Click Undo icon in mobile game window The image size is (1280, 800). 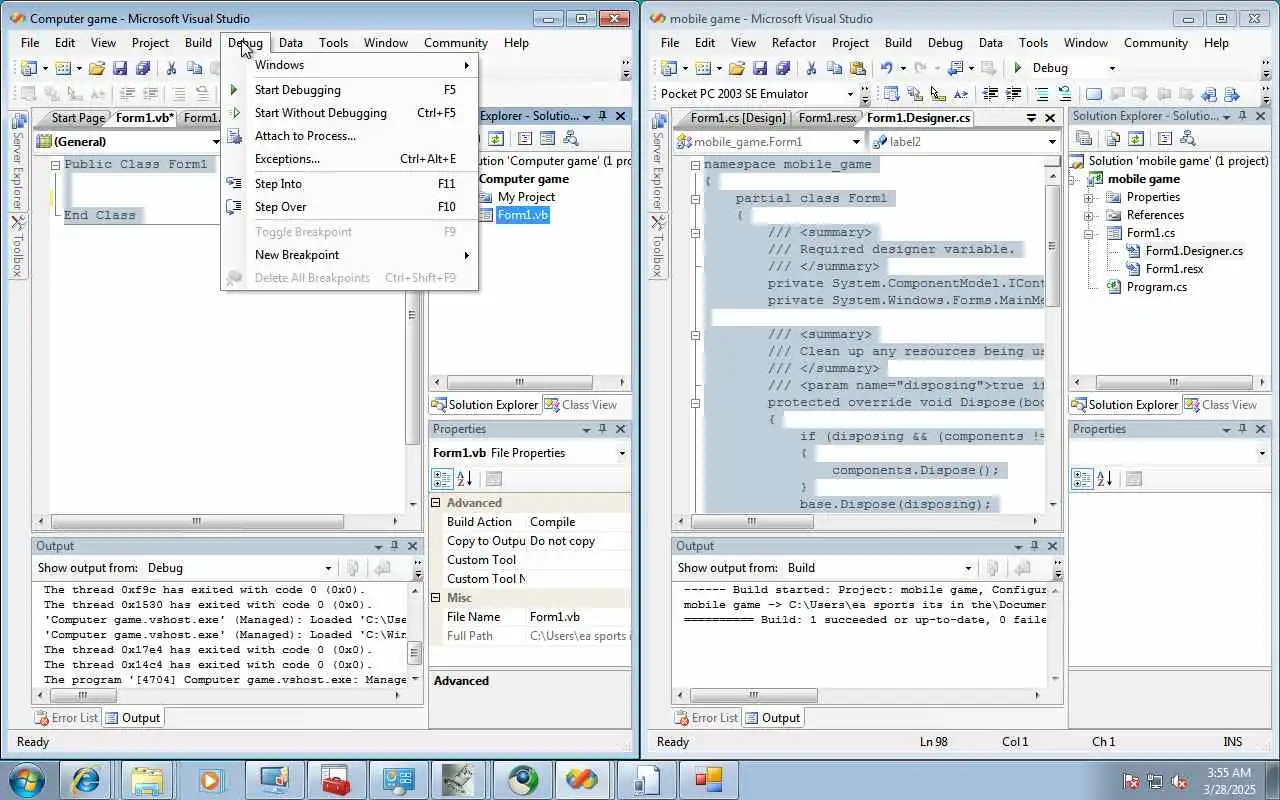pos(886,68)
